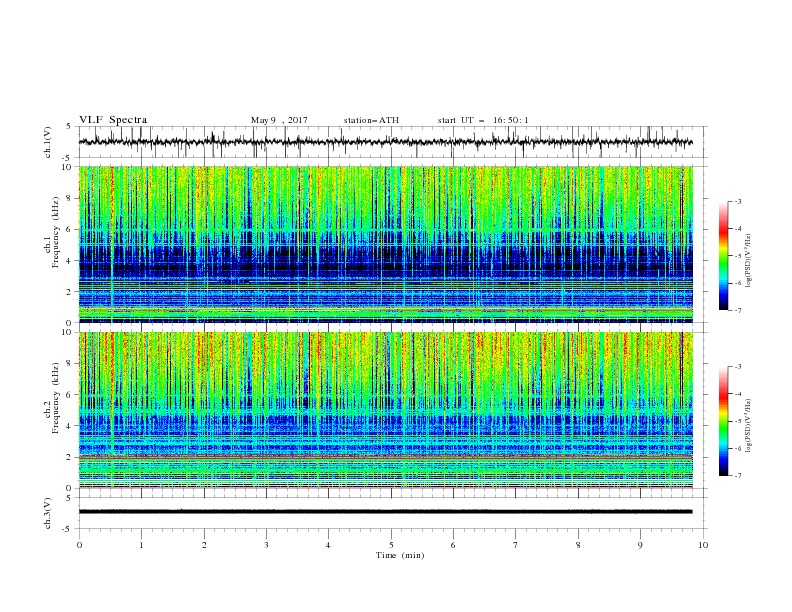Click the "-5" tick on ch.2 colorbar
792x612 pixels.
pyautogui.click(x=738, y=421)
